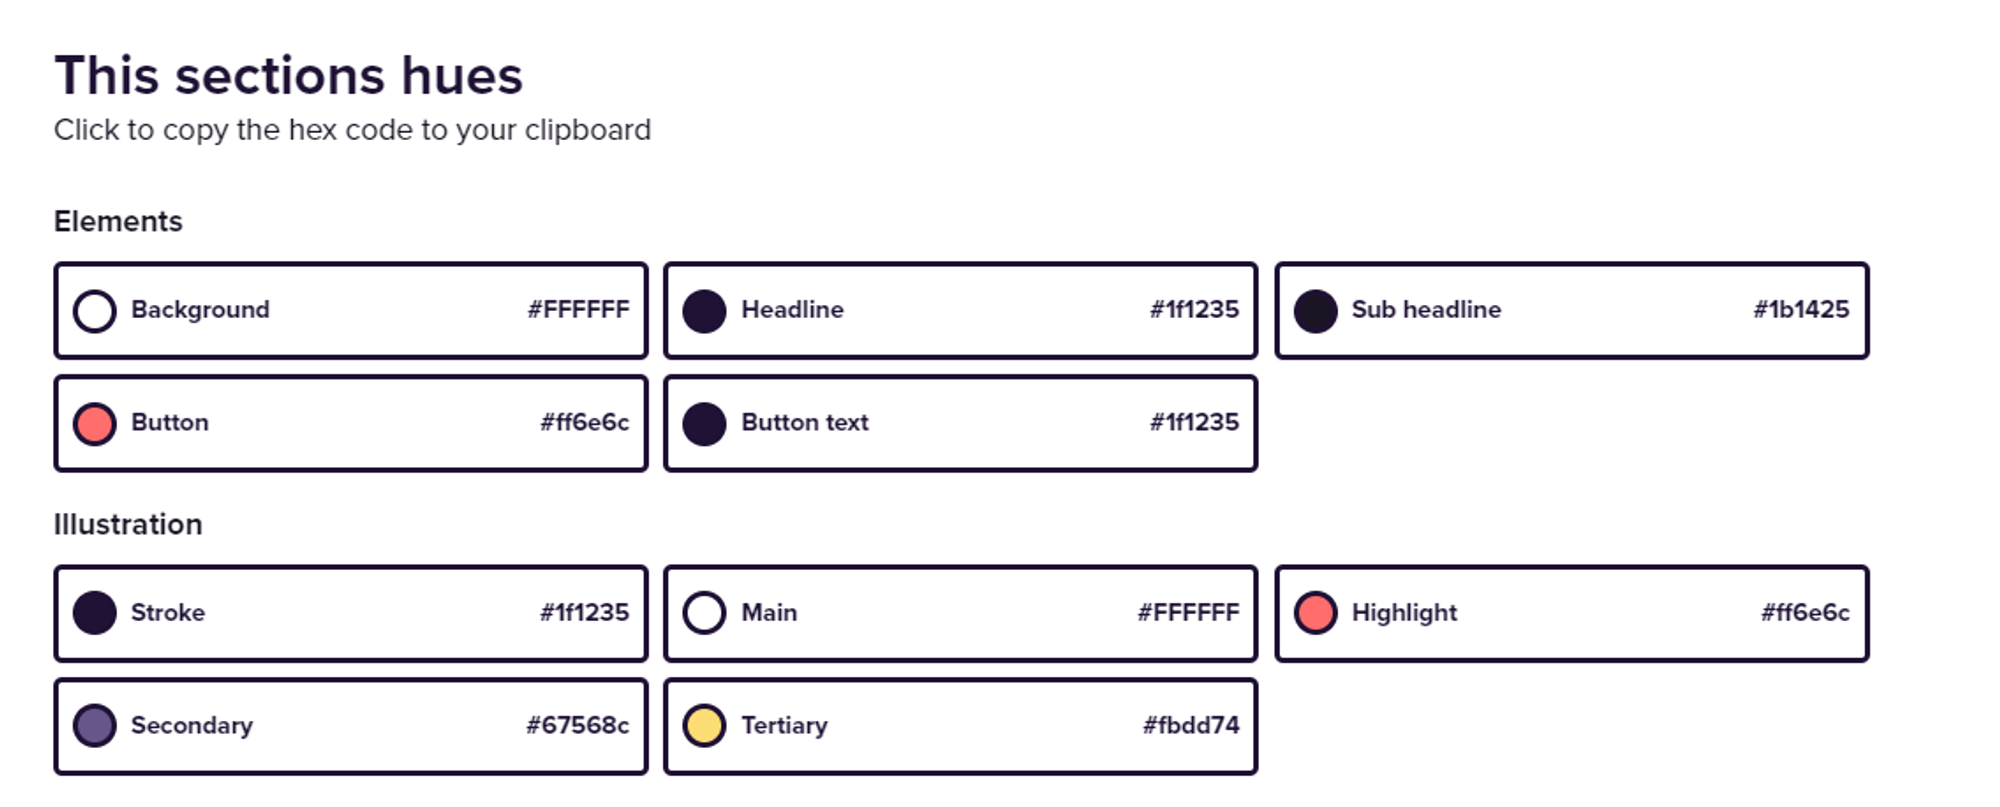Screen dimensions: 2000x807
Task: Click the Secondary purple color swatch circle
Action: point(95,726)
